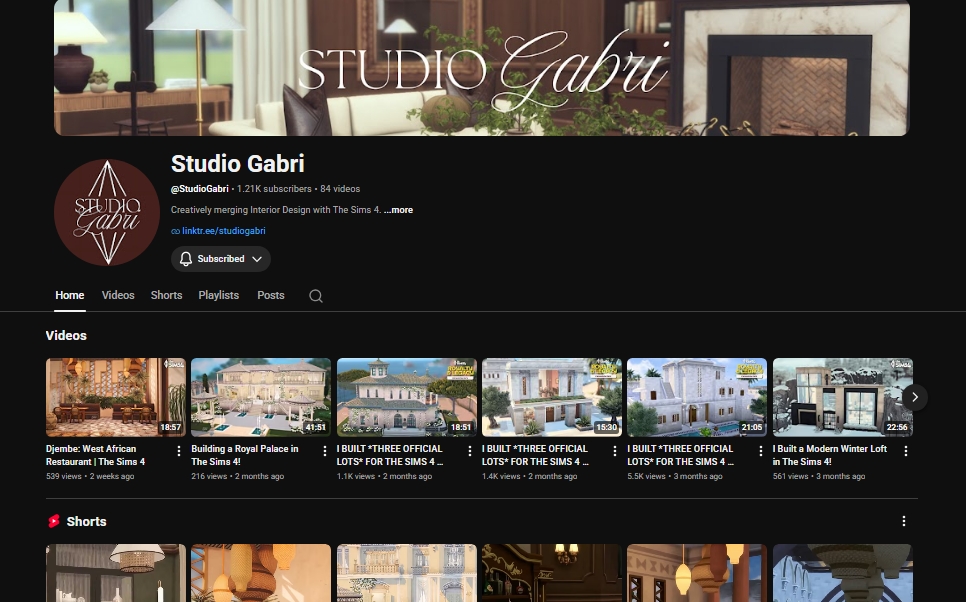The height and width of the screenshot is (602, 966).
Task: Open the Modern Winter Loft thumbnail
Action: (x=843, y=397)
